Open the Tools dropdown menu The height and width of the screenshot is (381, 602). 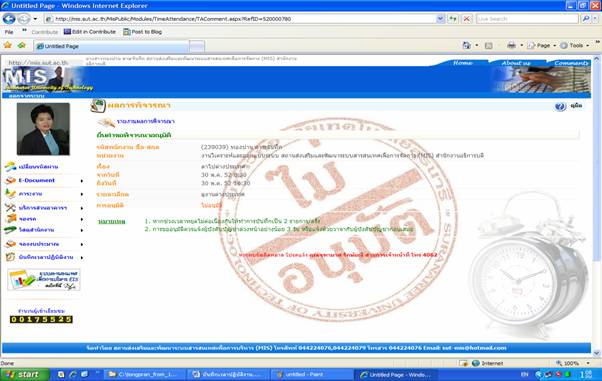point(575,45)
